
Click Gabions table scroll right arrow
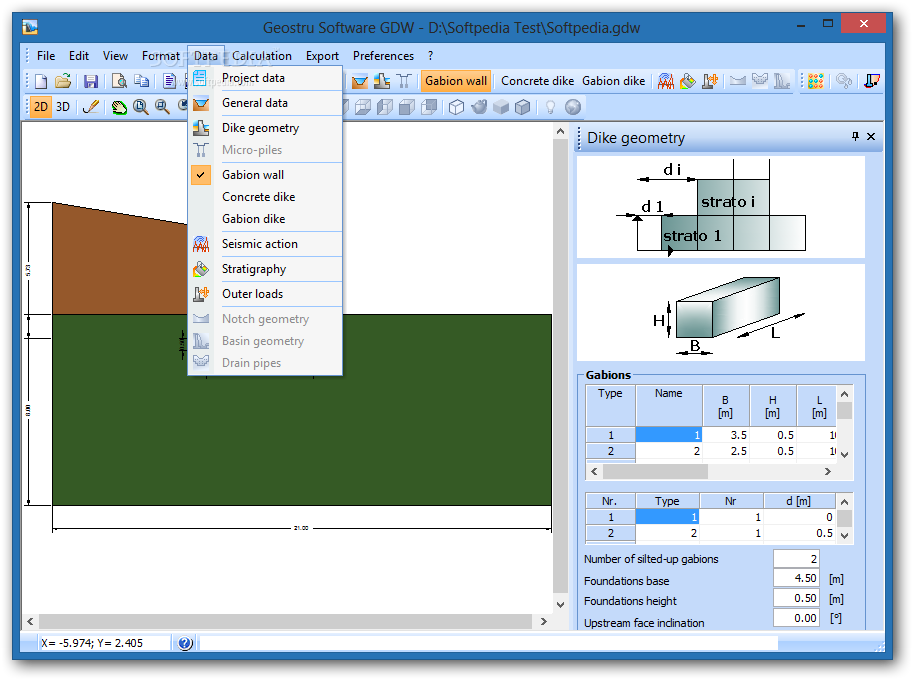click(x=827, y=472)
